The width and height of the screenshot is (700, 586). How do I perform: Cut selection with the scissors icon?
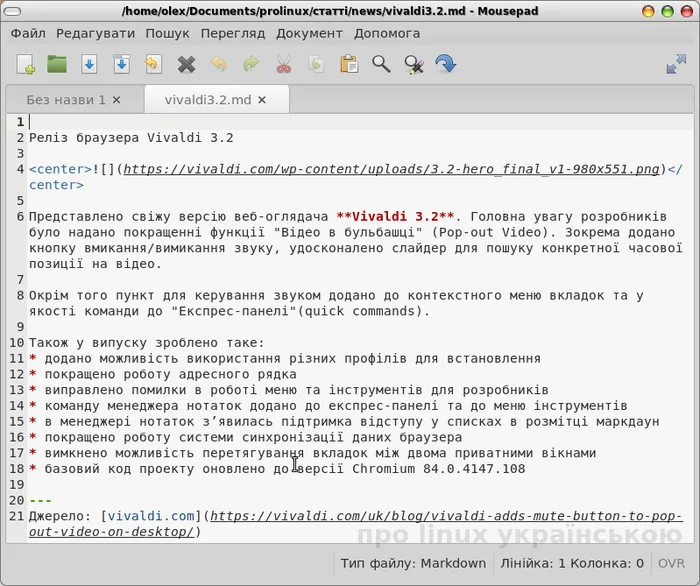283,64
